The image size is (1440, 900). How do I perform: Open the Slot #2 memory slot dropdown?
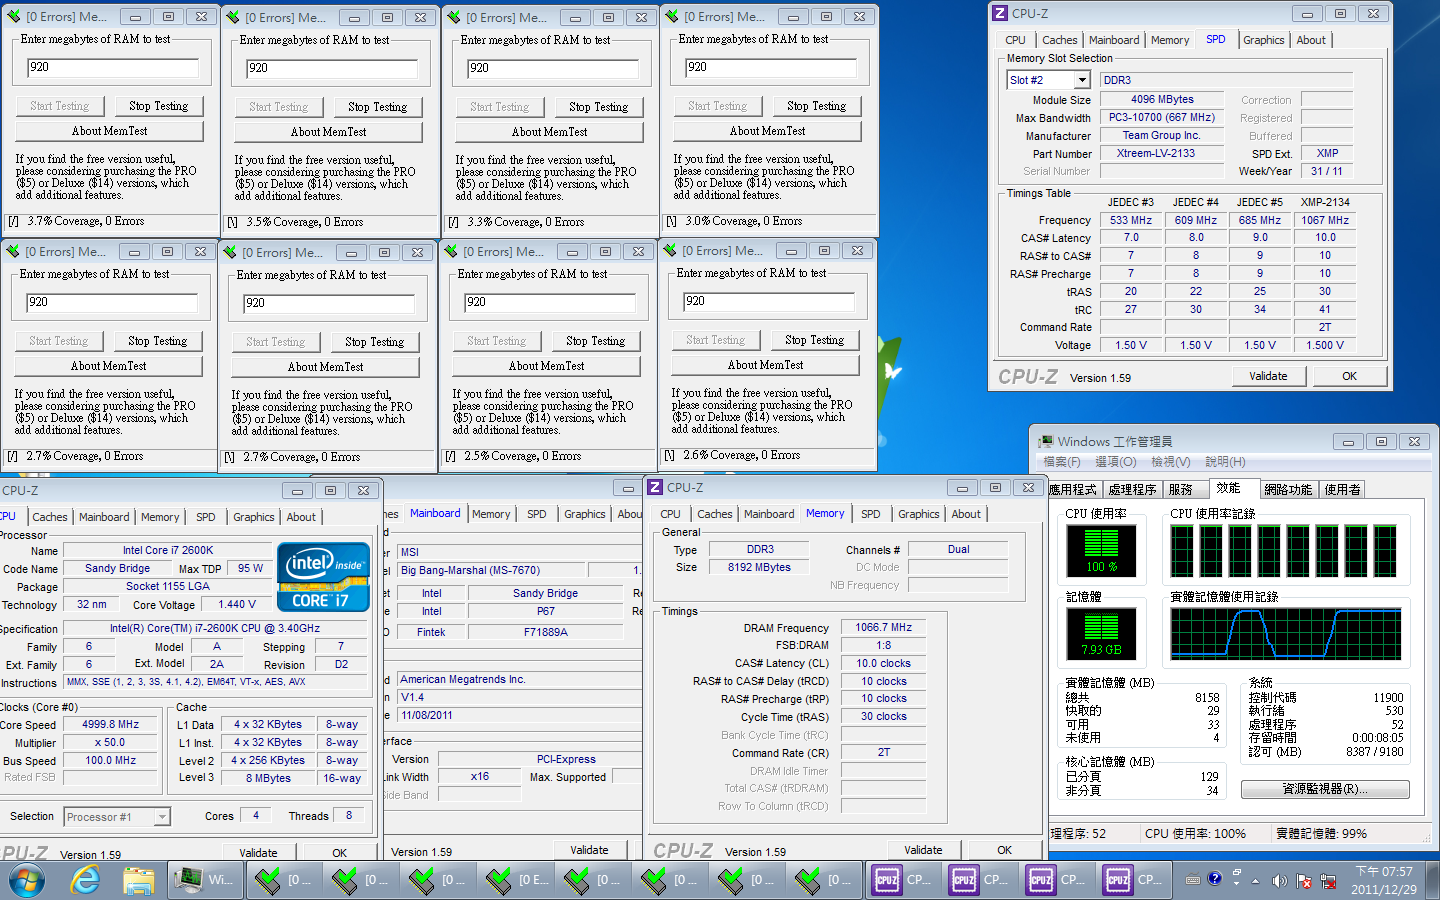1081,80
